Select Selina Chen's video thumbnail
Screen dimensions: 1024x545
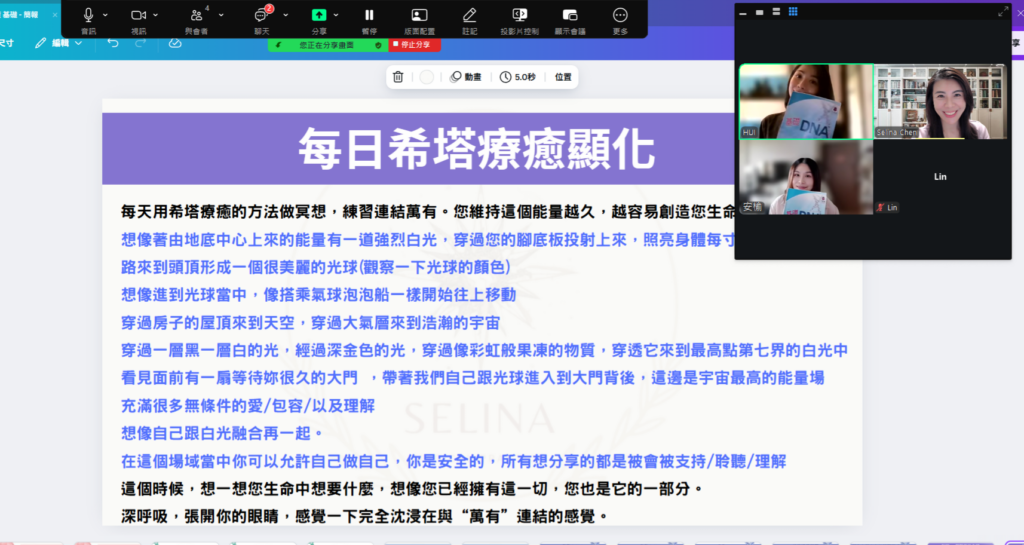[941, 101]
